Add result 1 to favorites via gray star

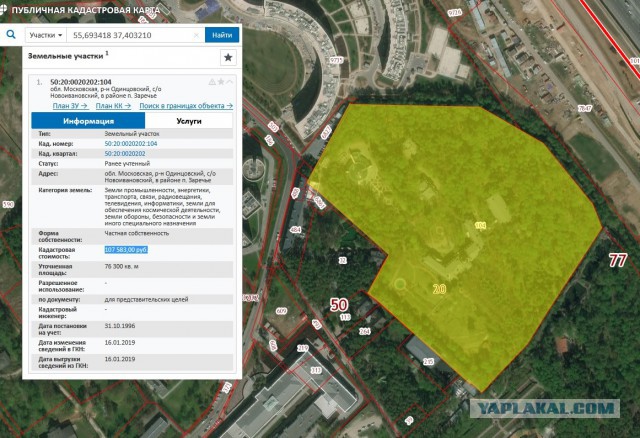pos(221,82)
